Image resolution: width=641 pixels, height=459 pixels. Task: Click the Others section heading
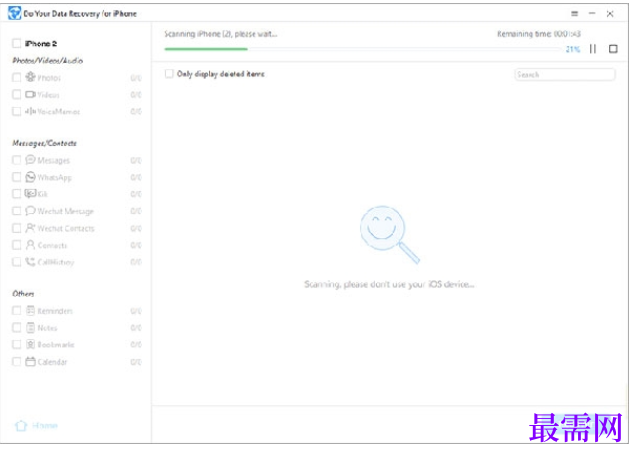23,293
